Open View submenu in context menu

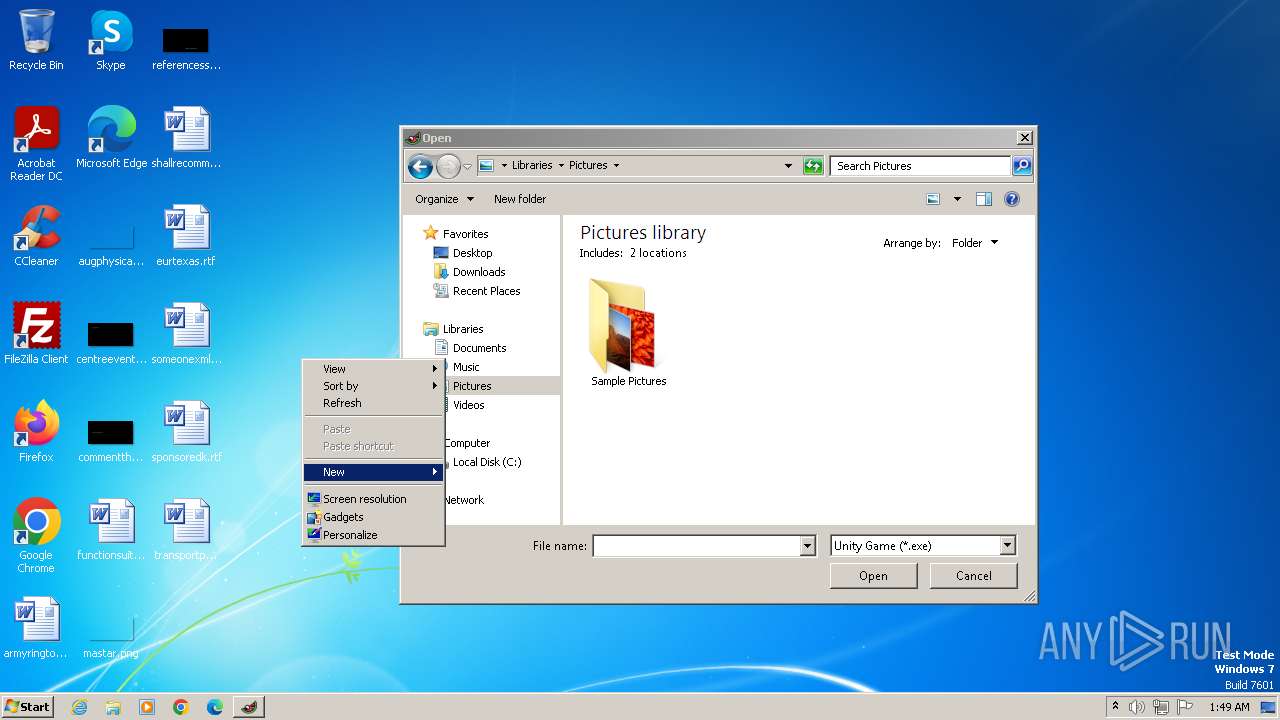pyautogui.click(x=373, y=369)
